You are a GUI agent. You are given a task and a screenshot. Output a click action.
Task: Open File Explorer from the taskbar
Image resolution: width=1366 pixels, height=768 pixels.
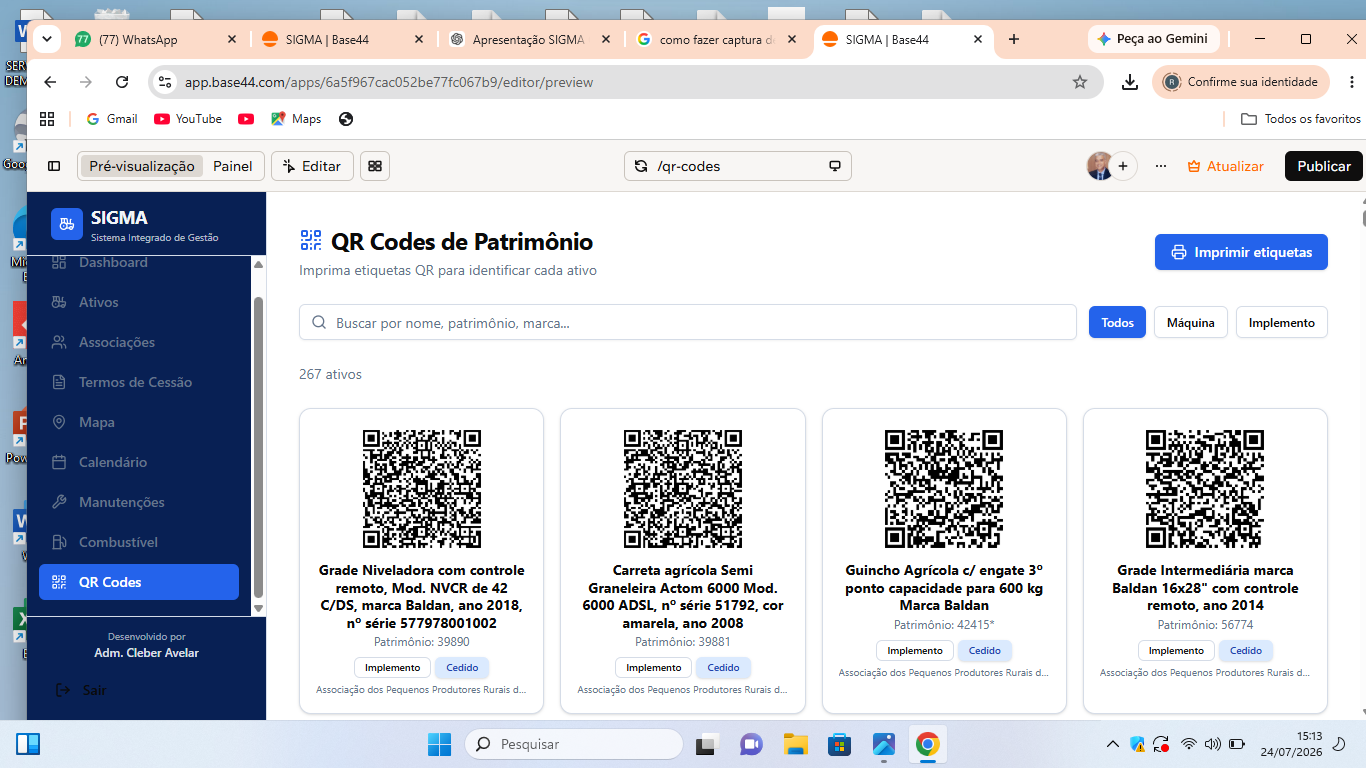[795, 744]
